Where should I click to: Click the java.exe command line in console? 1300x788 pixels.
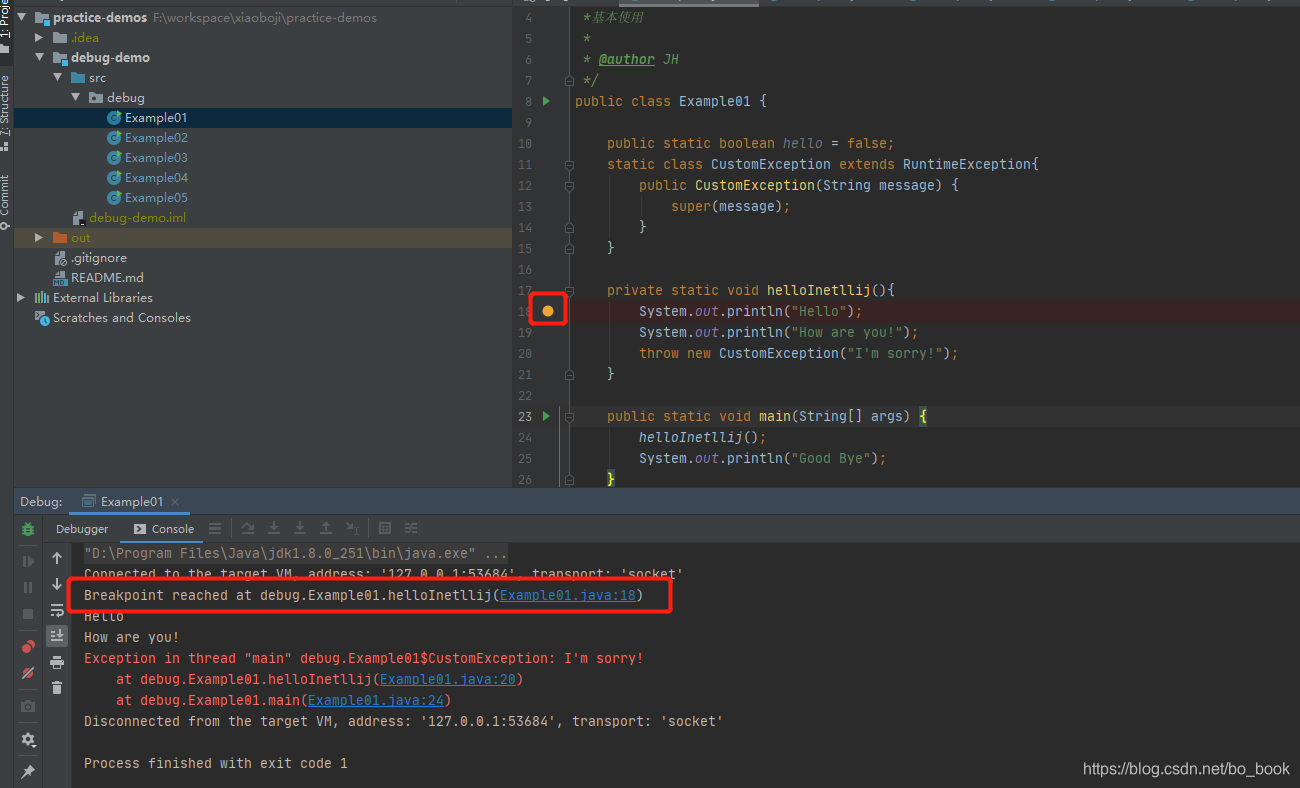click(295, 554)
